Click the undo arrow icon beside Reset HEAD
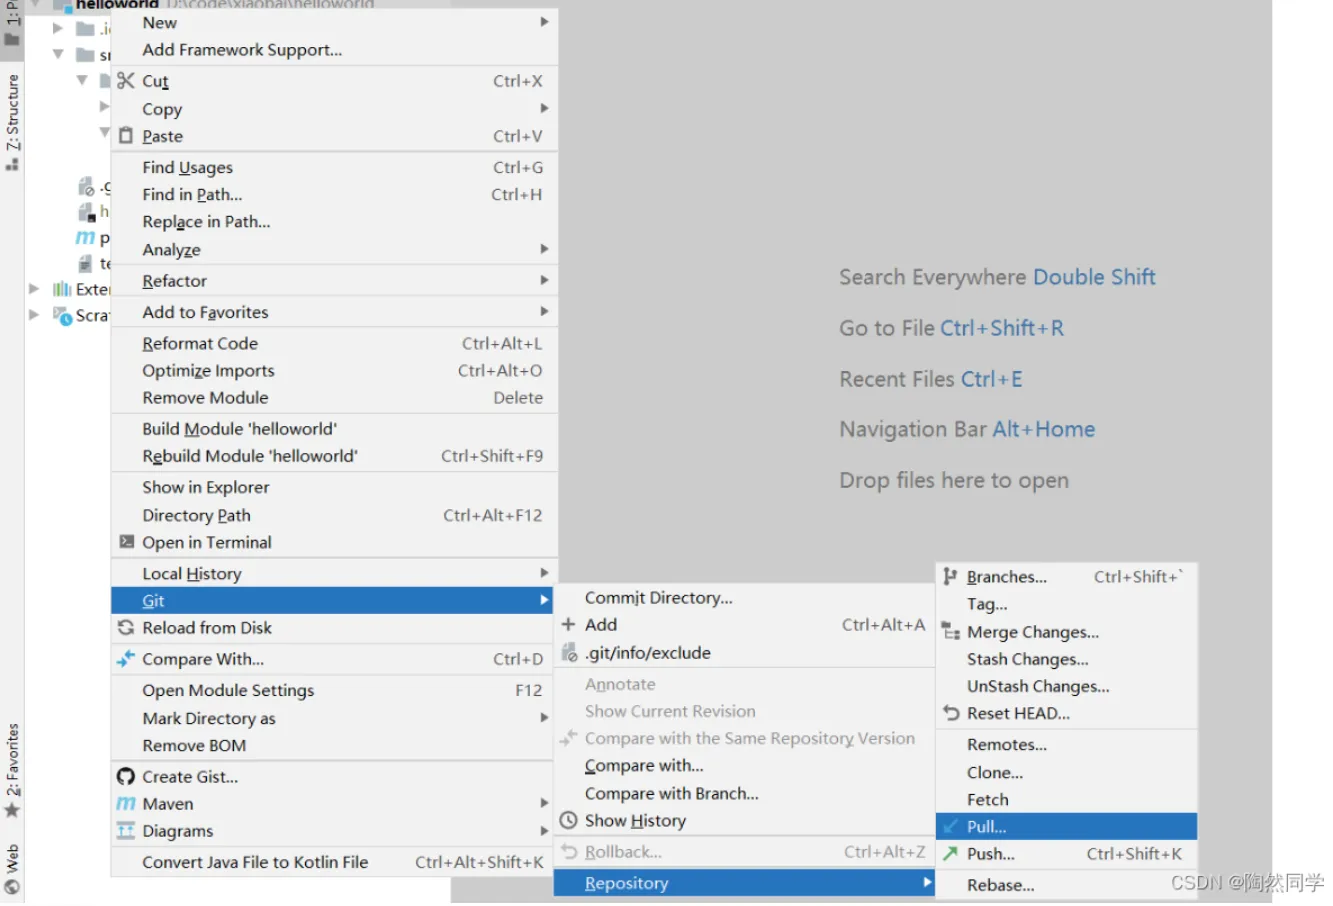 [x=951, y=714]
